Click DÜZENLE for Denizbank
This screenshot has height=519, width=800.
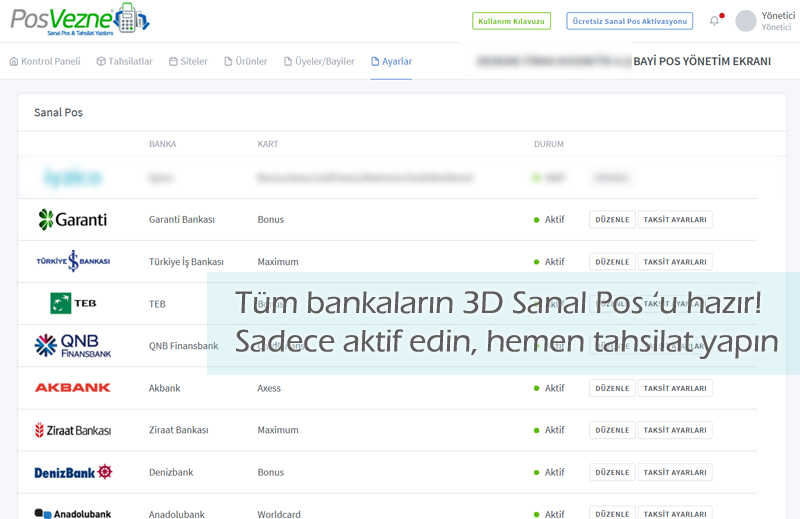point(612,473)
